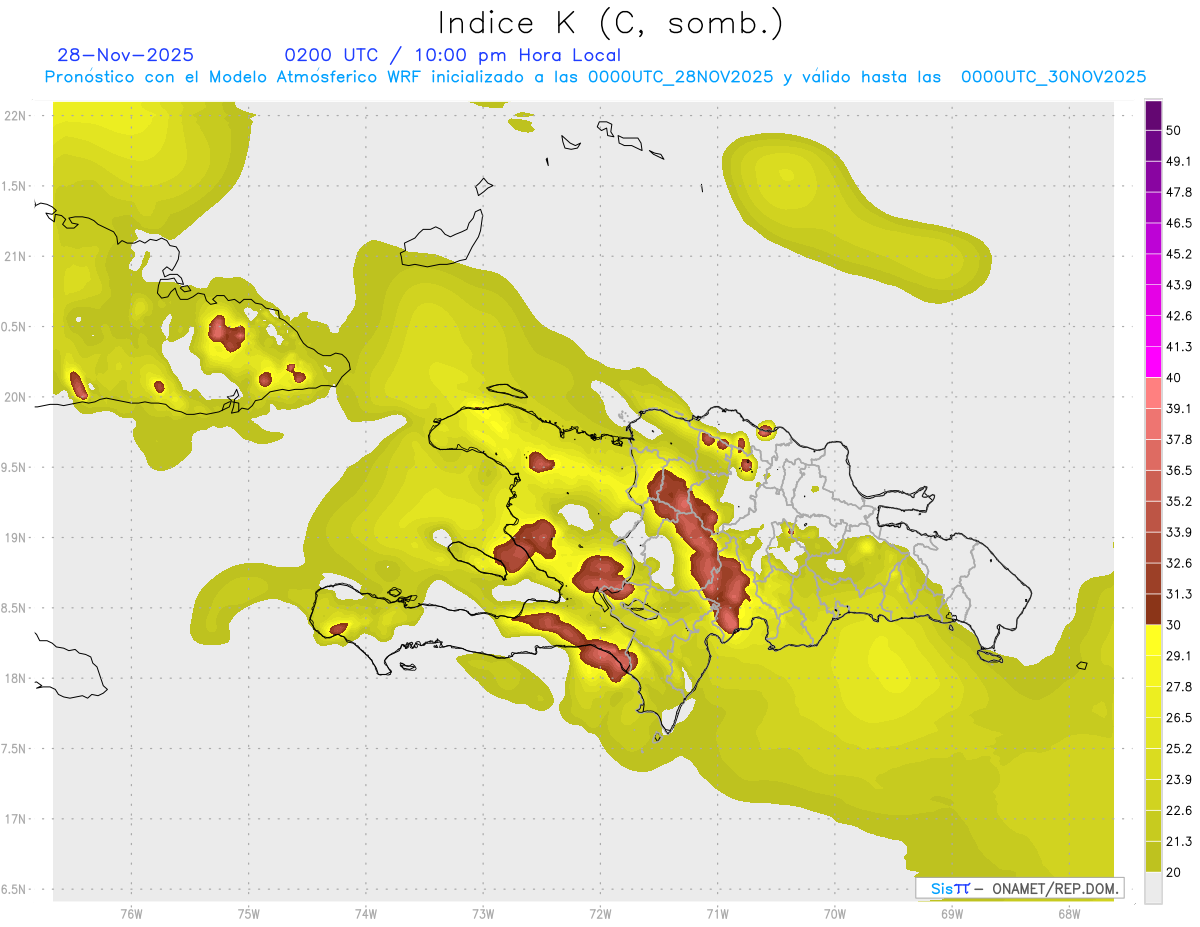Select the date label '28-Nov-2025'
1200x927 pixels.
pos(126,55)
